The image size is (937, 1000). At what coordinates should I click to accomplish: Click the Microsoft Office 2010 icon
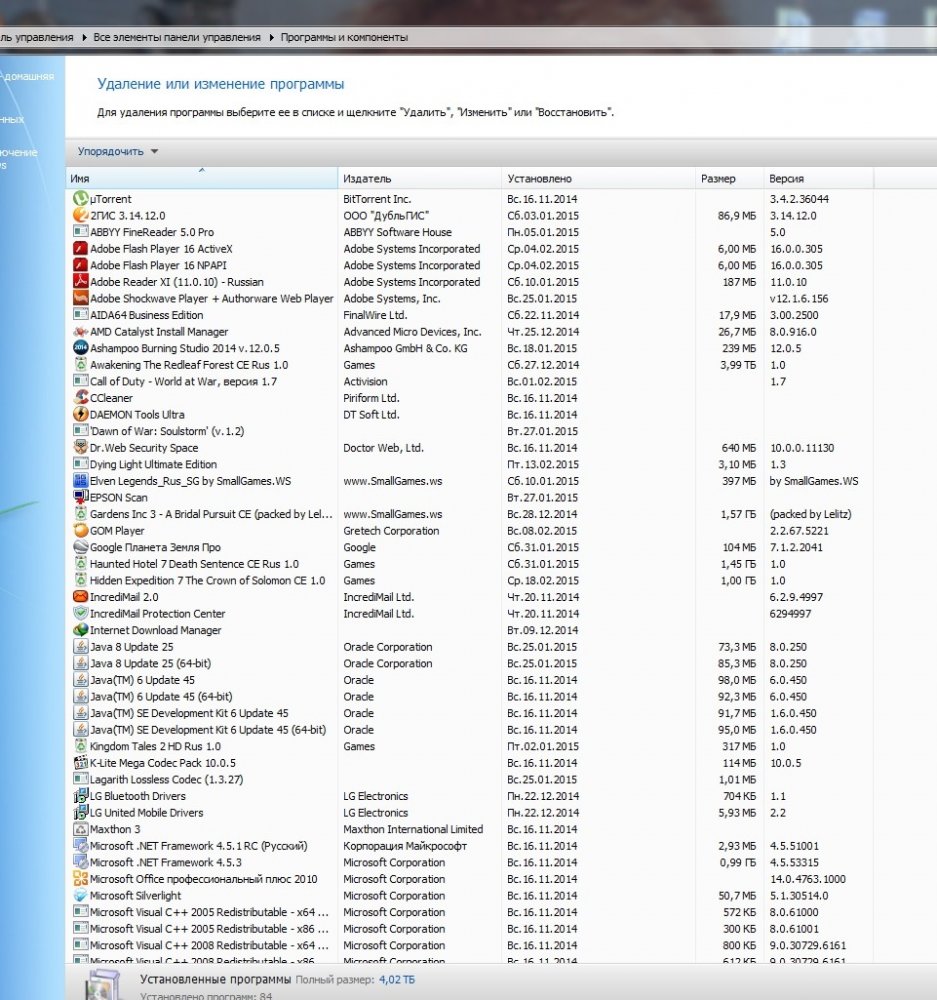(x=81, y=879)
